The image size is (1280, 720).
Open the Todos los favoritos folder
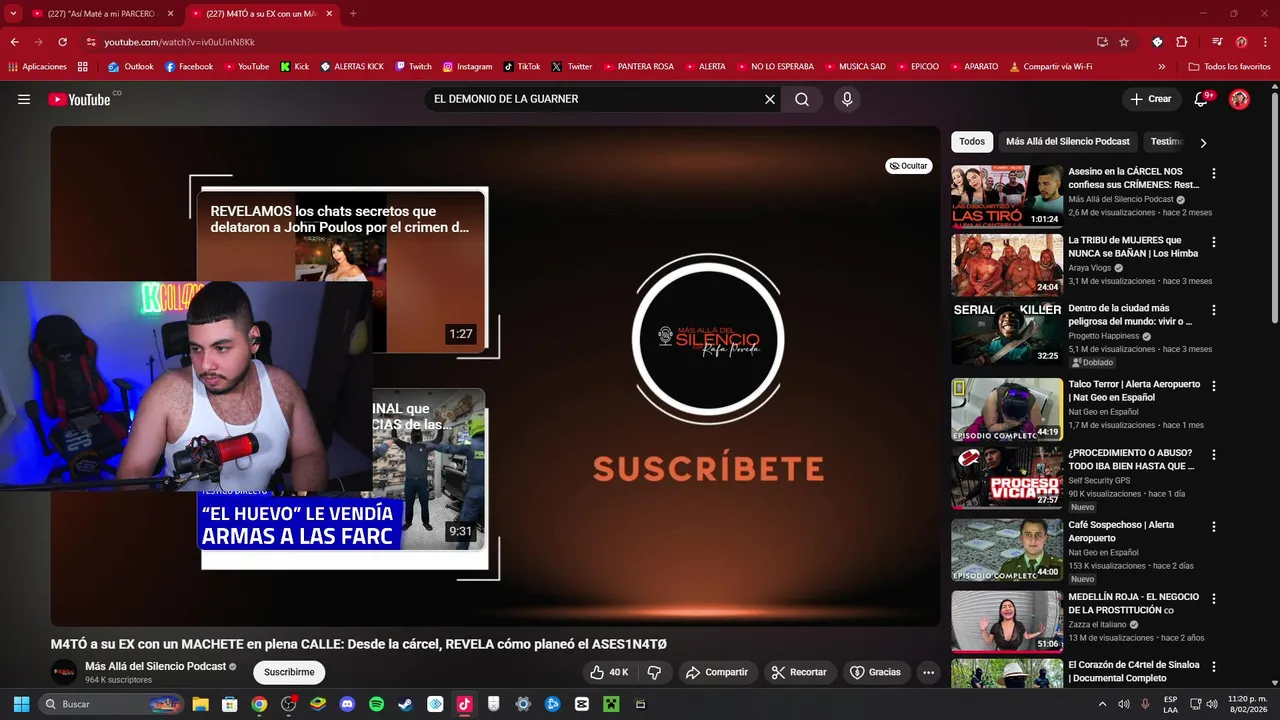[1229, 67]
